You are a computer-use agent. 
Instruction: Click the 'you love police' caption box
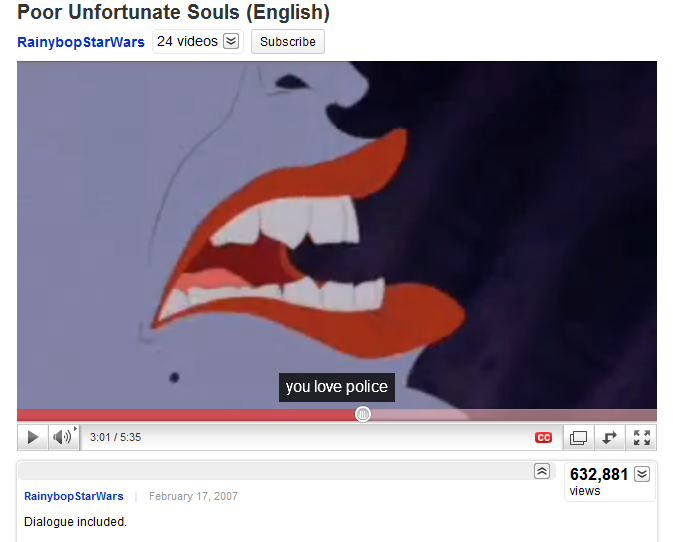coord(337,387)
